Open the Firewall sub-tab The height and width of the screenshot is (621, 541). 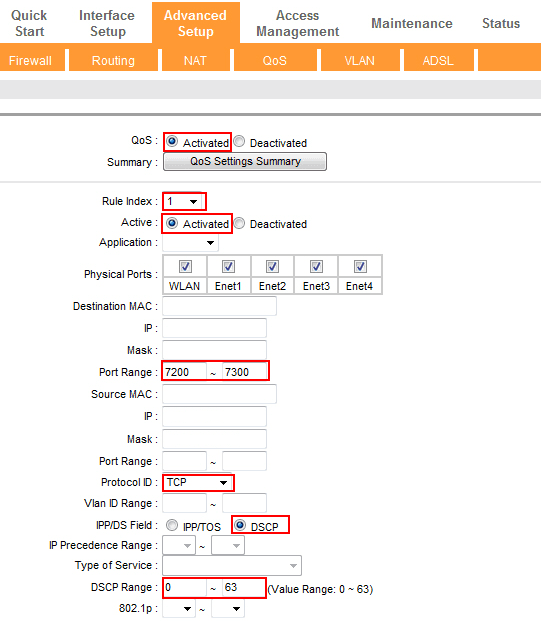[30, 61]
